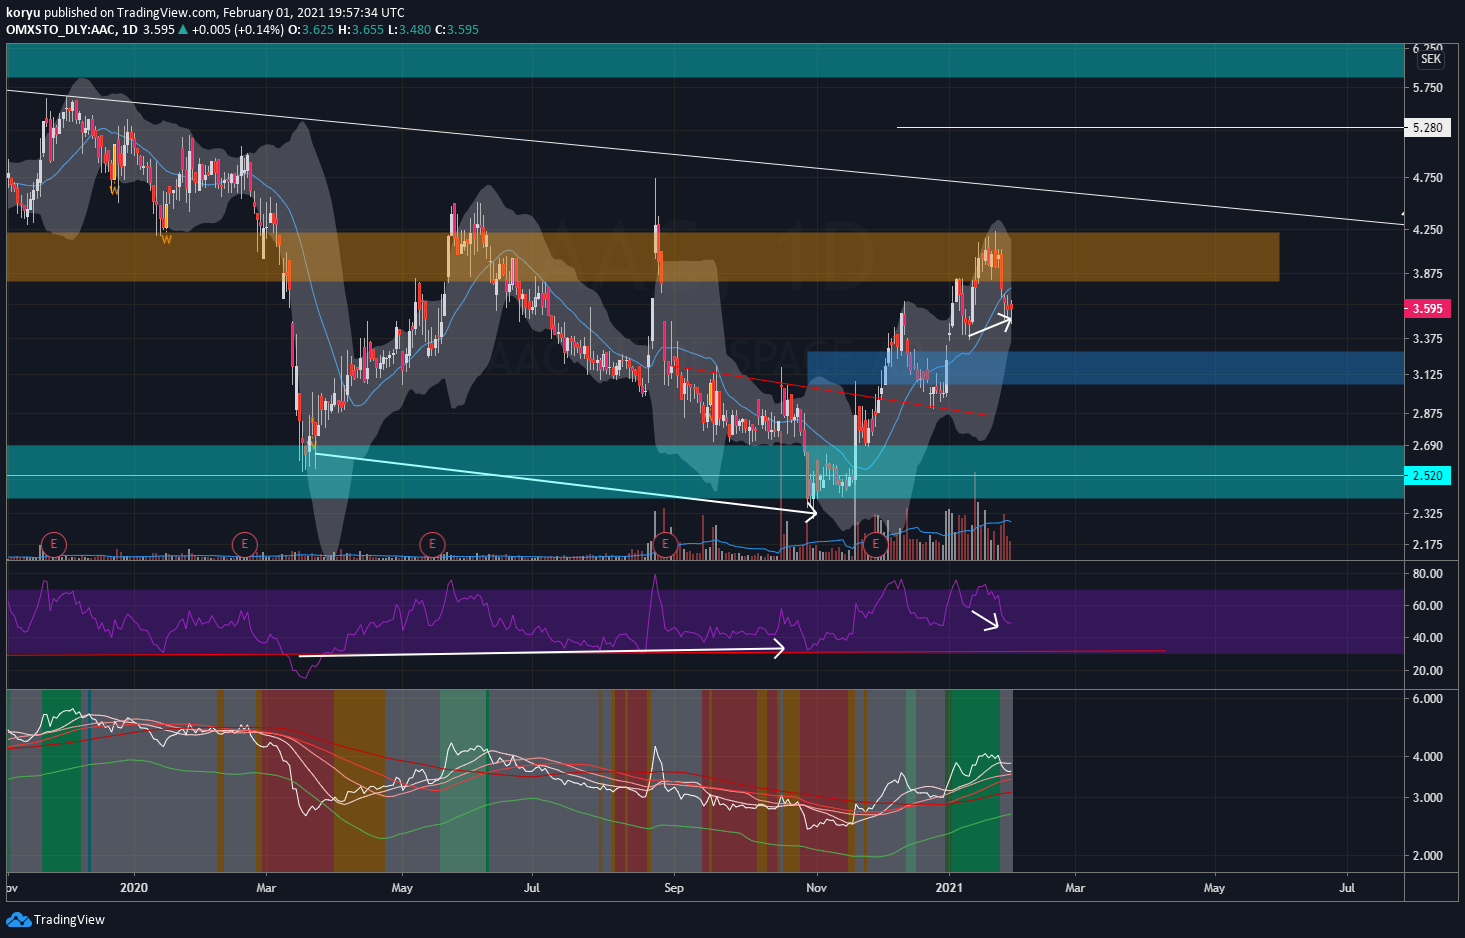Viewport: 1465px width, 938px height.
Task: Select the C:3.595 close value
Action: pos(457,29)
